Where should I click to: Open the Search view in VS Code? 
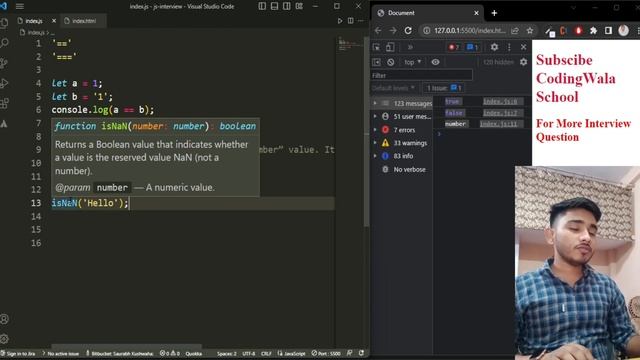point(4,42)
